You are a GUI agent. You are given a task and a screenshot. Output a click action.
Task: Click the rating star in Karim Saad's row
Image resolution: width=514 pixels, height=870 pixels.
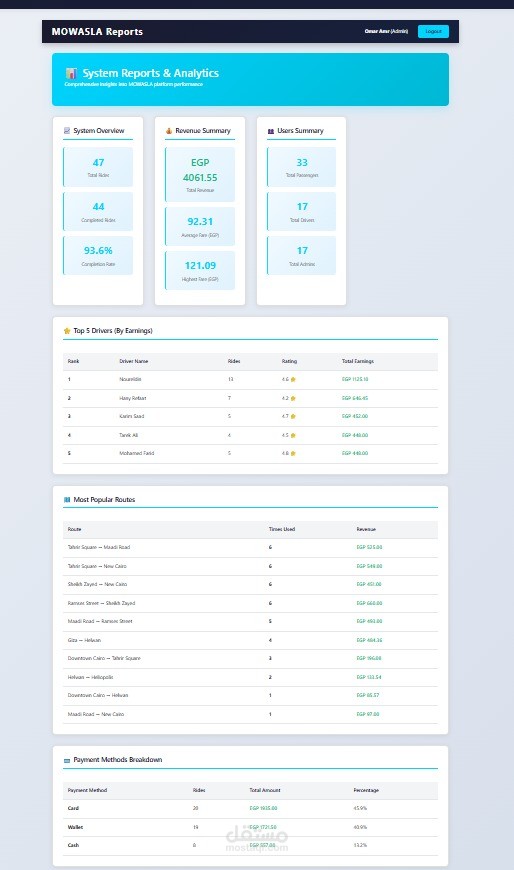[293, 416]
